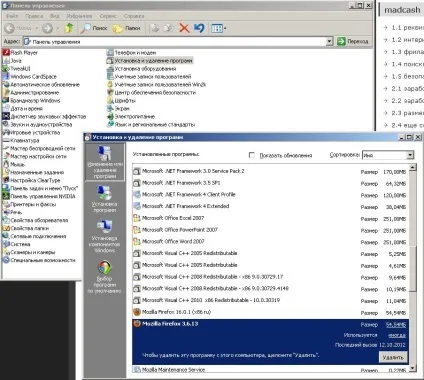Viewport: 424px width, 380px height.
Task: Select Microsoft .NET Framework 4 Extended row
Action: (x=270, y=206)
